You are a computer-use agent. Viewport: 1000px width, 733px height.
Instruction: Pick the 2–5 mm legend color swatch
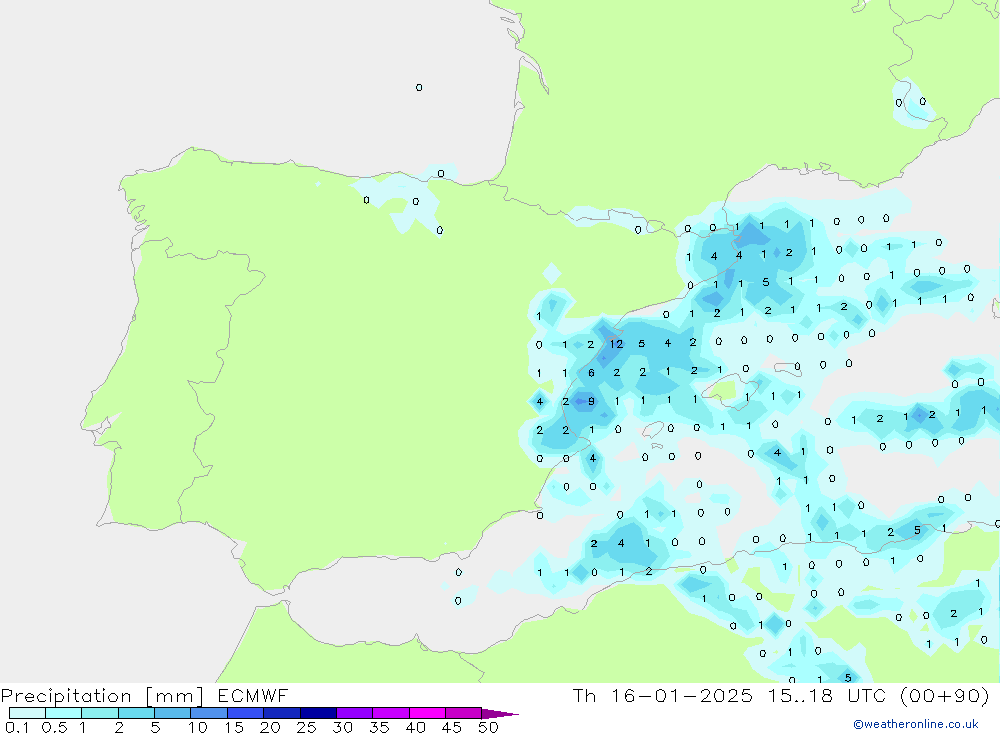136,713
